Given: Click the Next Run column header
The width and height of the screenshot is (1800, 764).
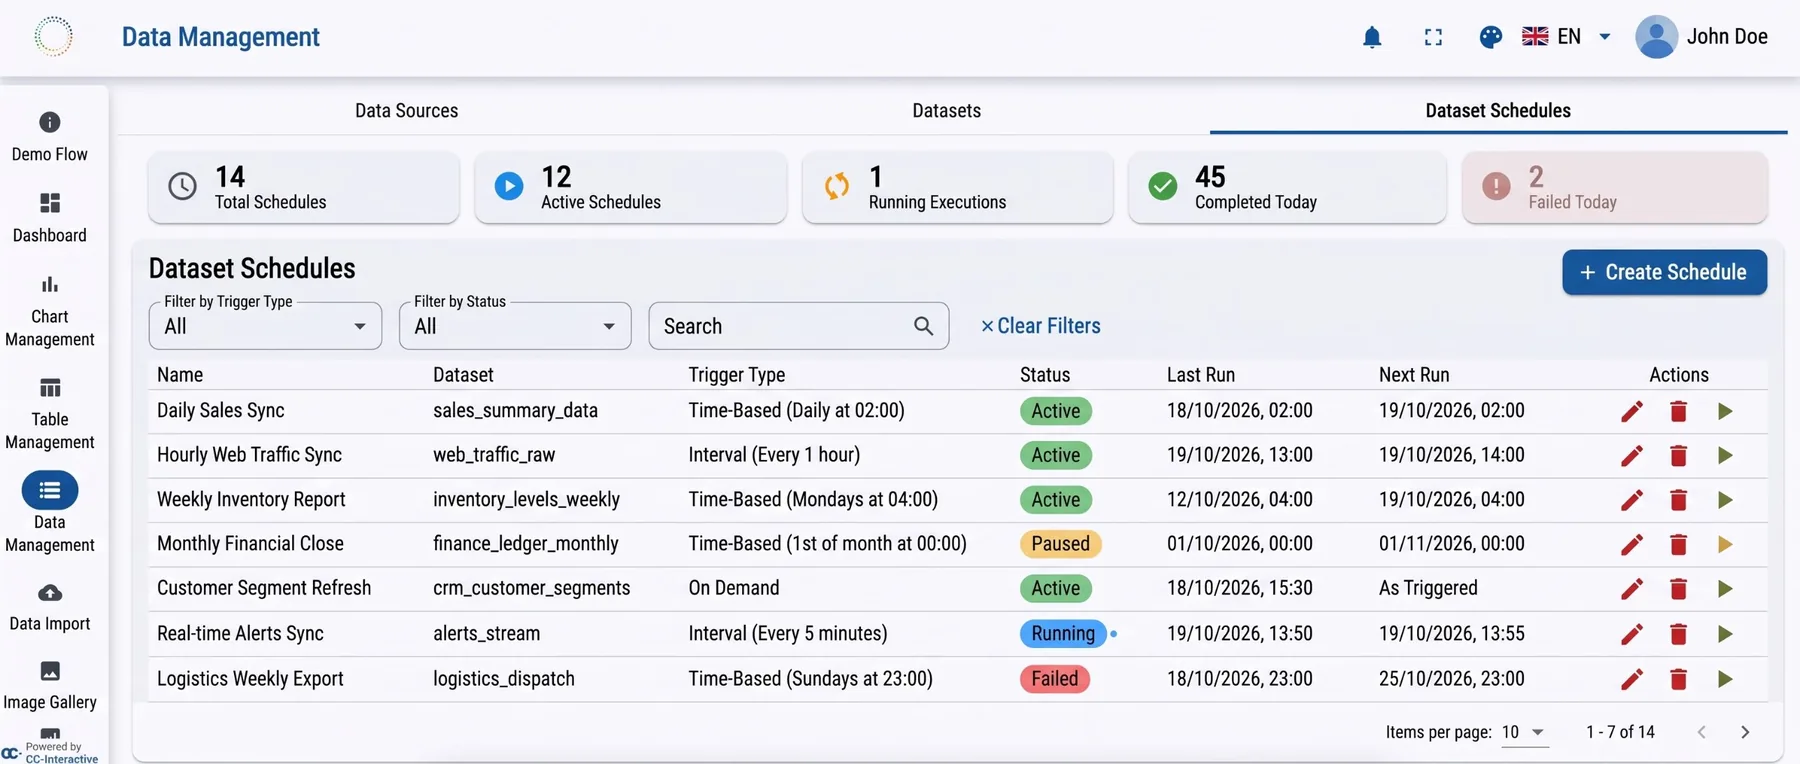Looking at the screenshot, I should coord(1414,375).
